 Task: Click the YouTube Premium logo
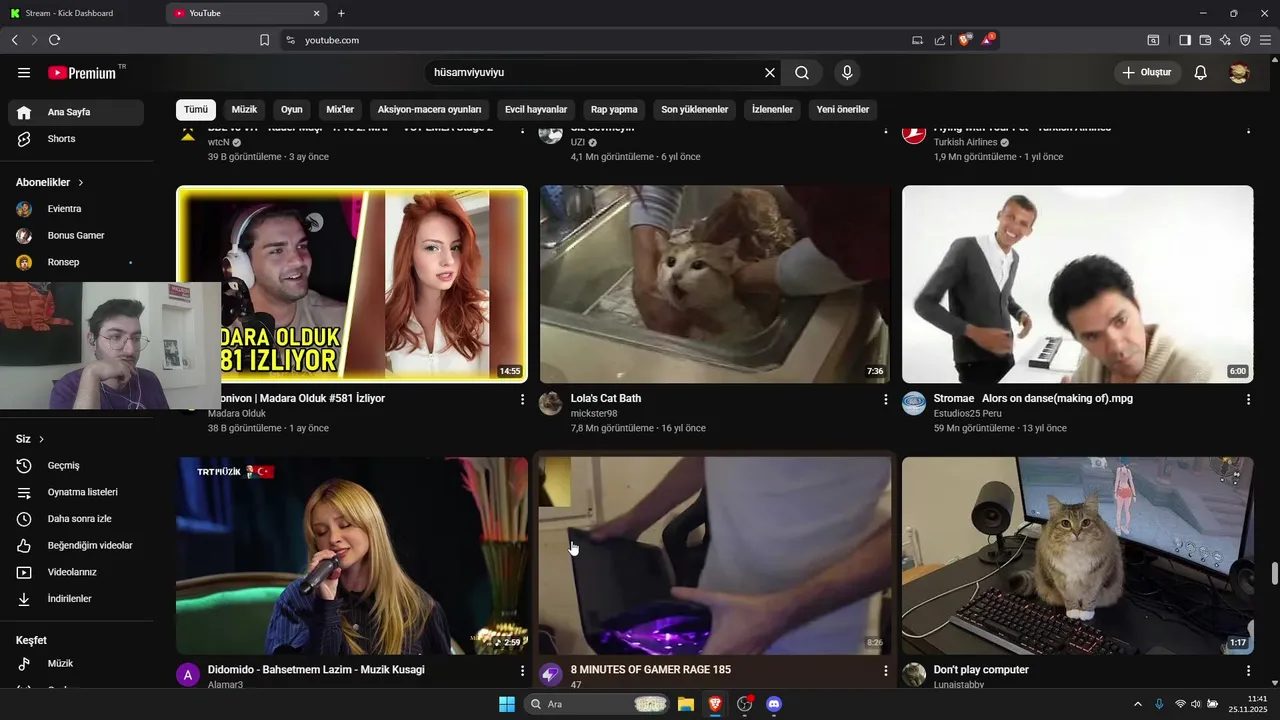pyautogui.click(x=82, y=73)
